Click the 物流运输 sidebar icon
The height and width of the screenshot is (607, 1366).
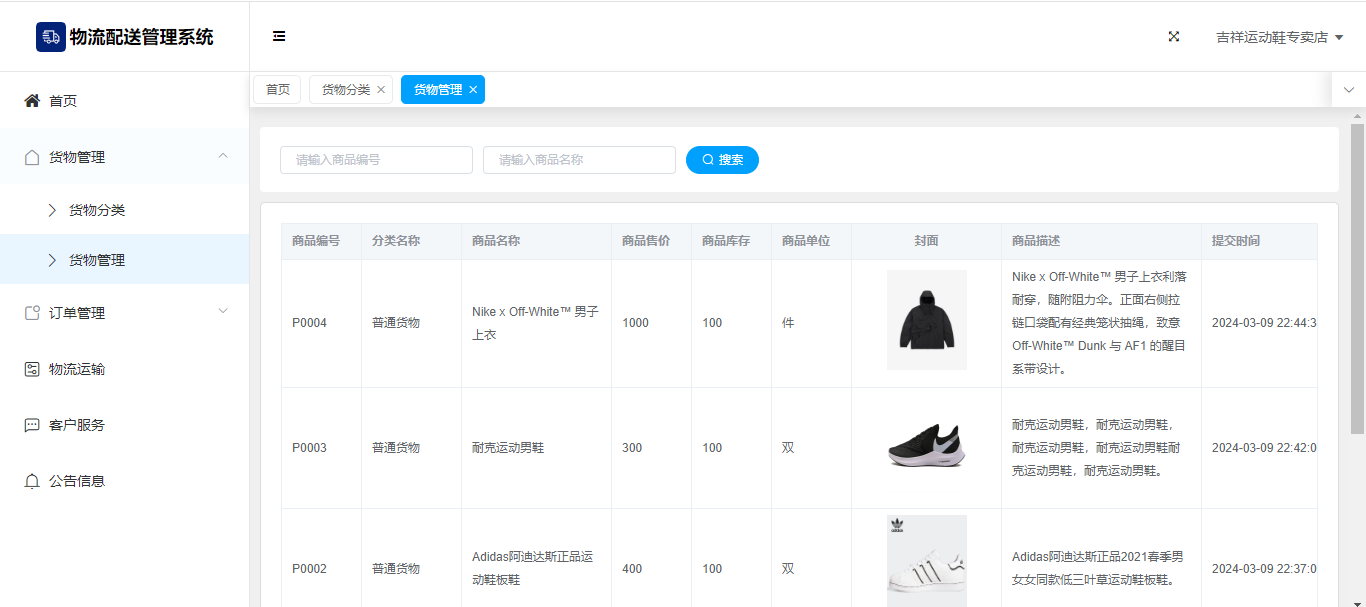tap(32, 369)
